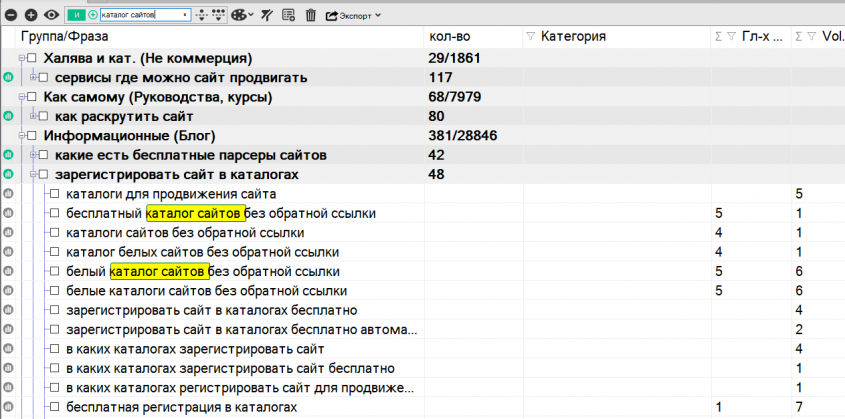This screenshot has width=845, height=419.
Task: Click the multi-dot move-down arrow icon
Action: click(x=218, y=16)
